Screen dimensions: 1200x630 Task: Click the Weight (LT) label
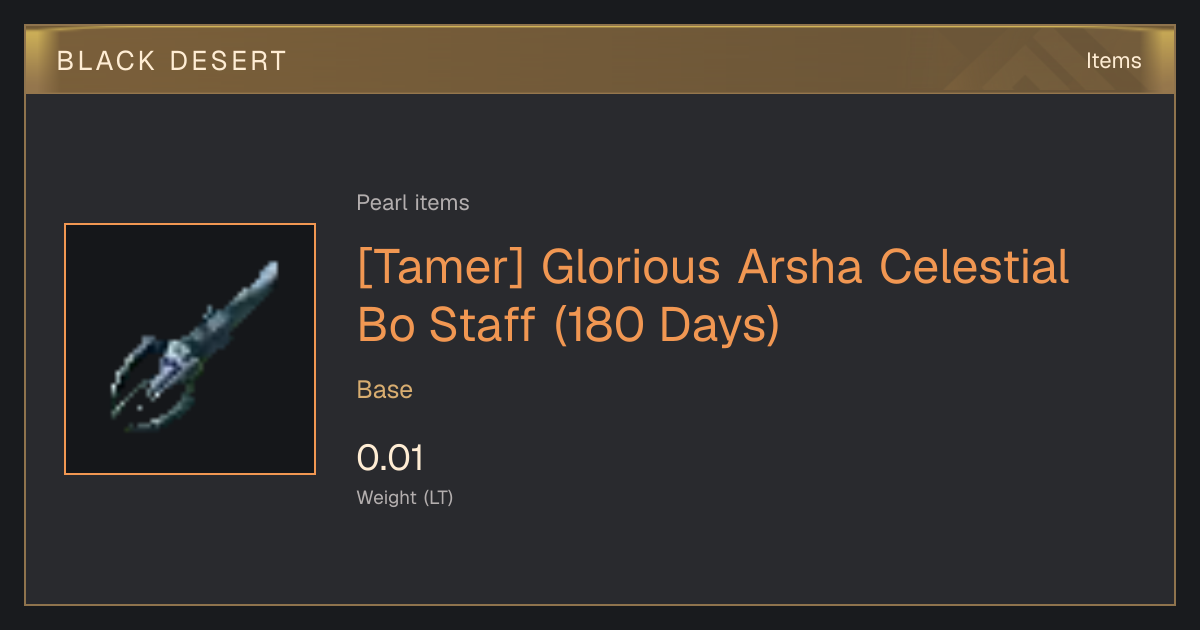405,497
